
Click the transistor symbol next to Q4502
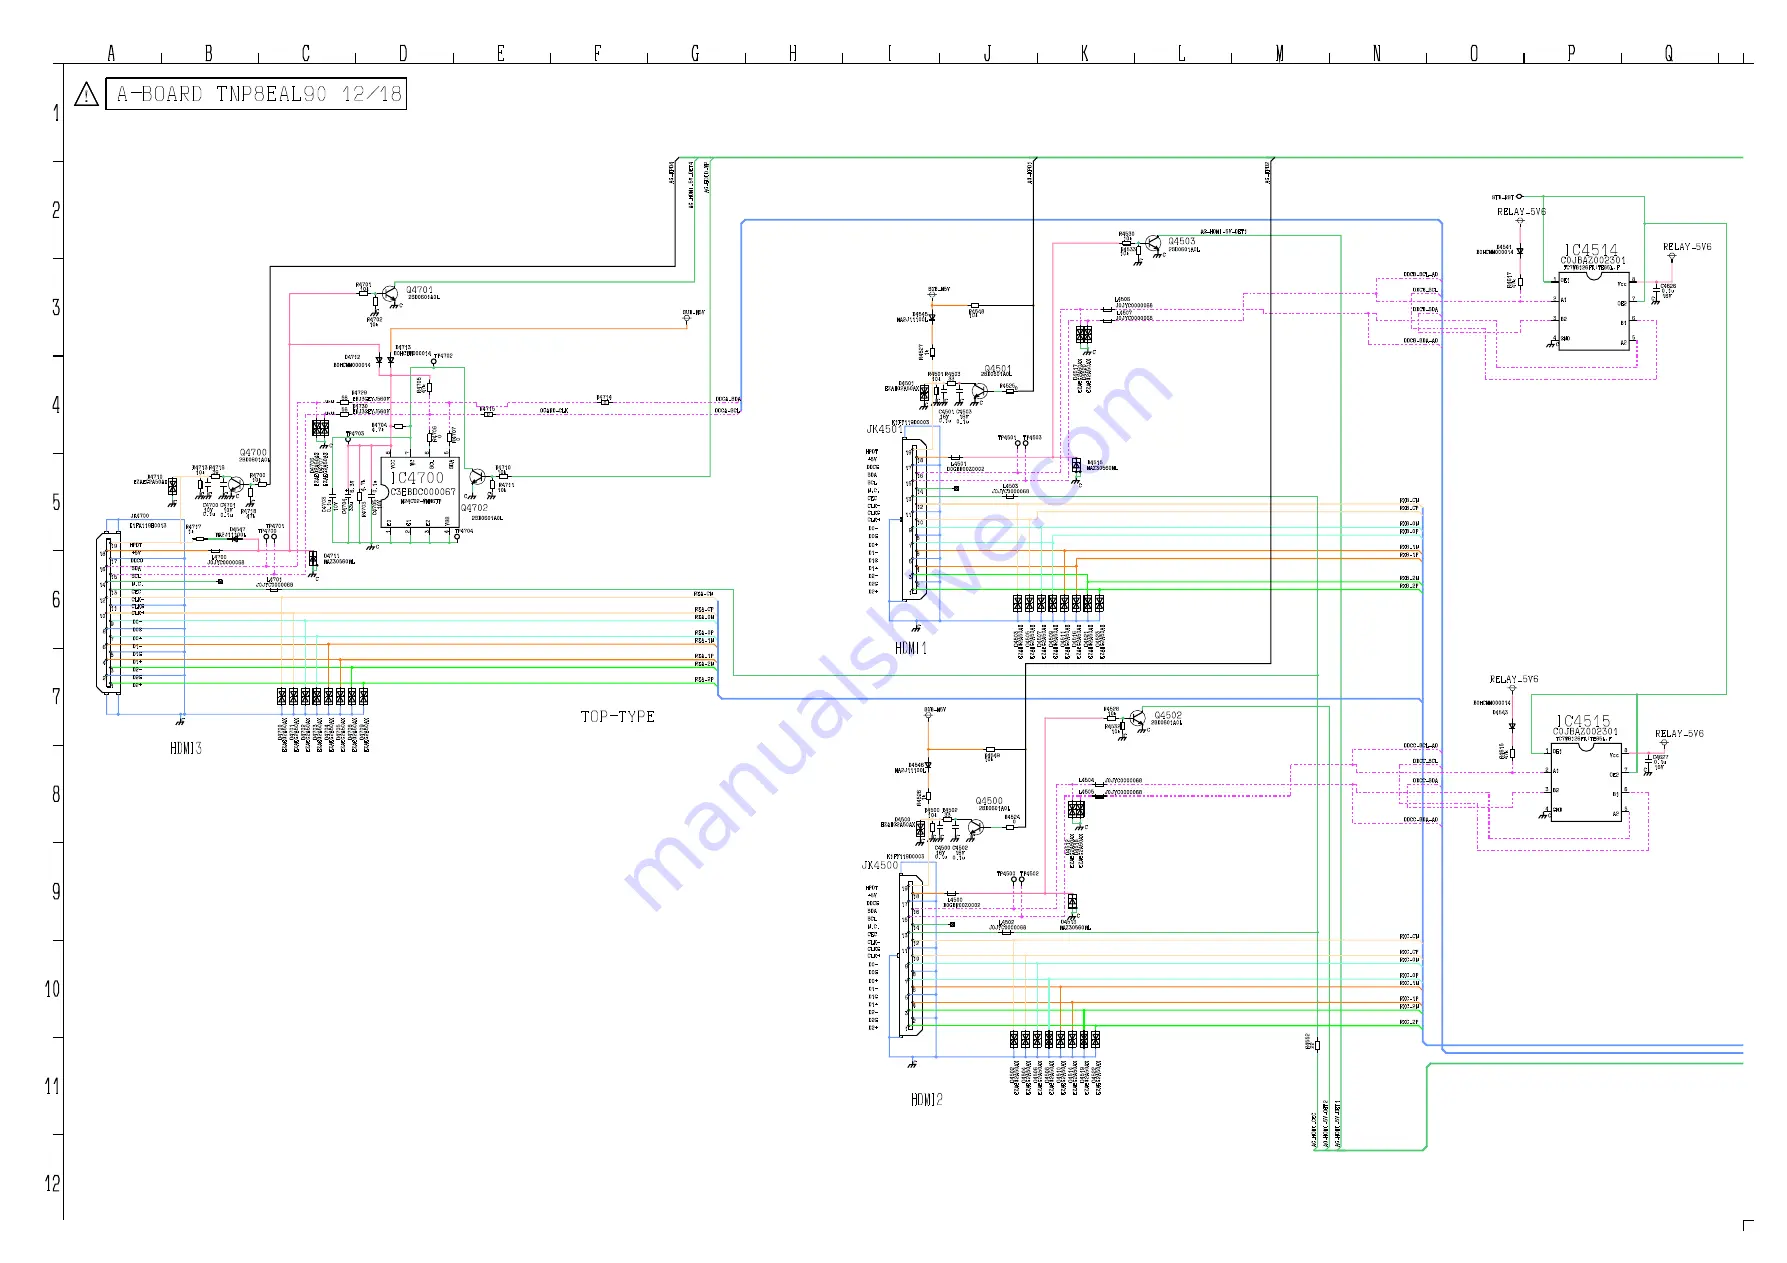tap(1138, 720)
